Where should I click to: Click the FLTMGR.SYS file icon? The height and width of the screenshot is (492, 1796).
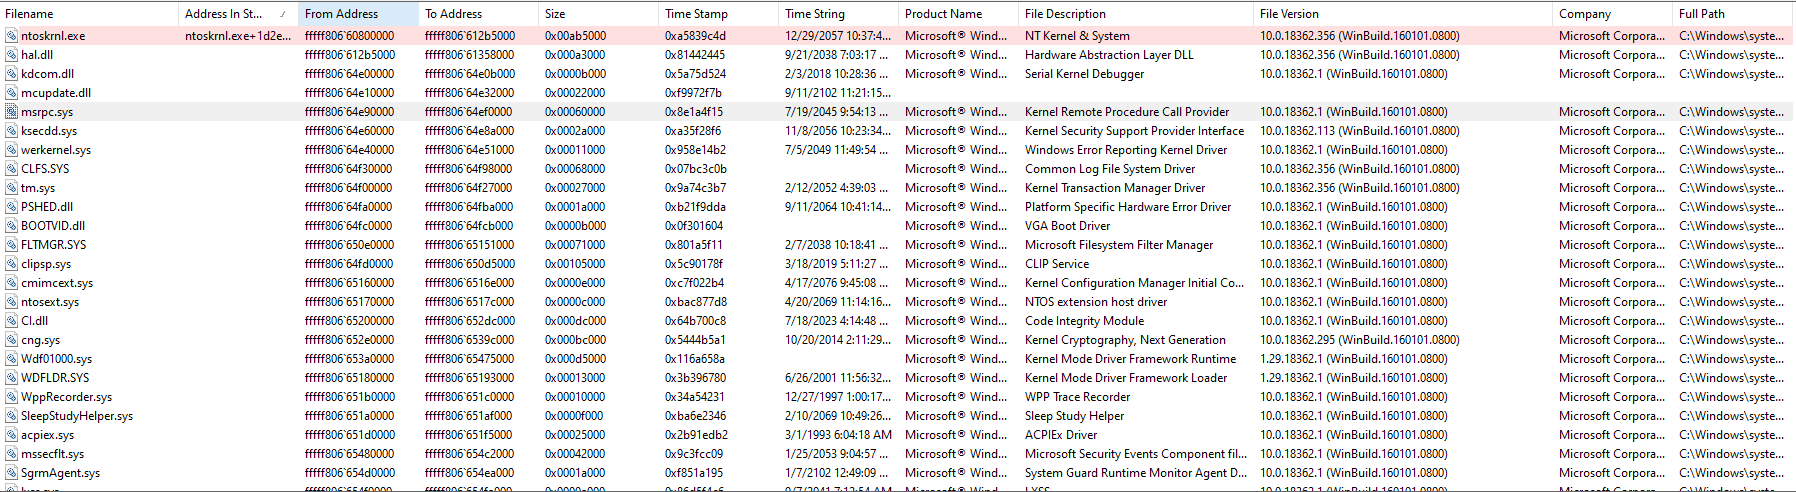click(11, 245)
